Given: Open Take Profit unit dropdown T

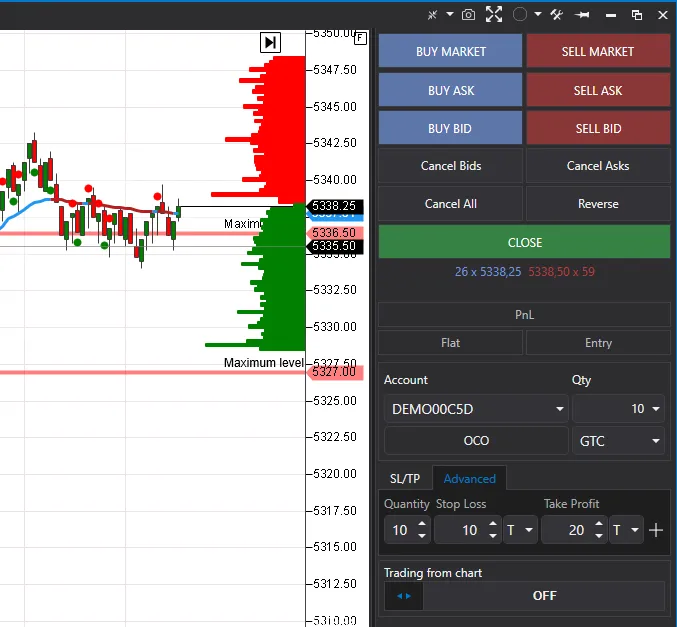Looking at the screenshot, I should [x=626, y=530].
